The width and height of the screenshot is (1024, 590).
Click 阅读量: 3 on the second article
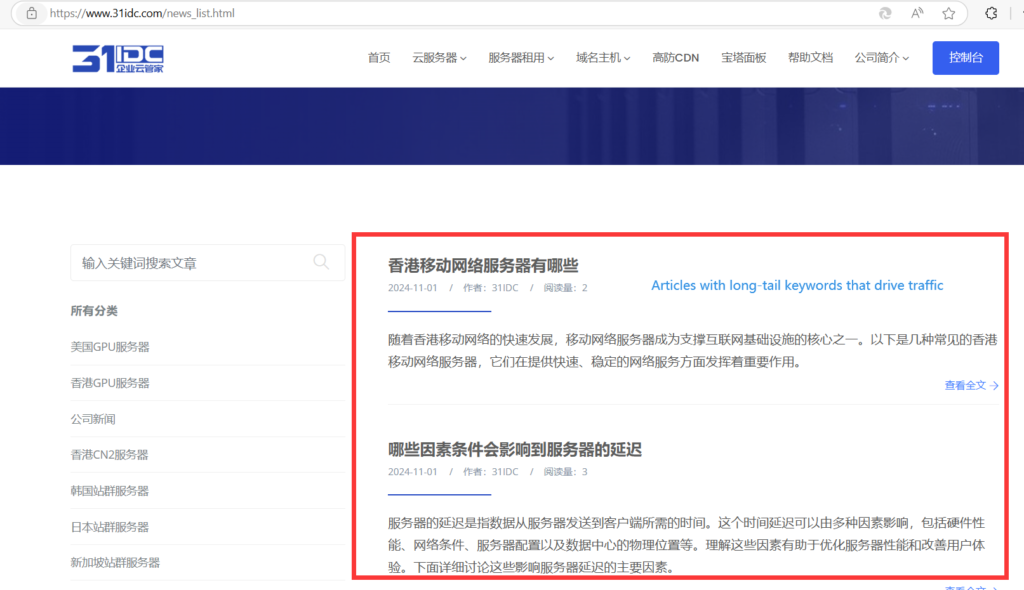[x=566, y=472]
